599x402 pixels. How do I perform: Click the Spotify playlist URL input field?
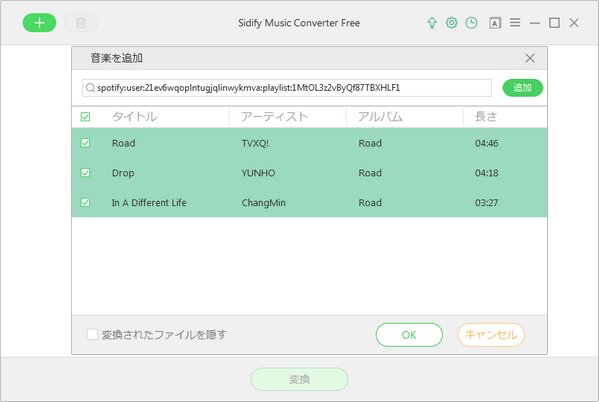point(287,88)
